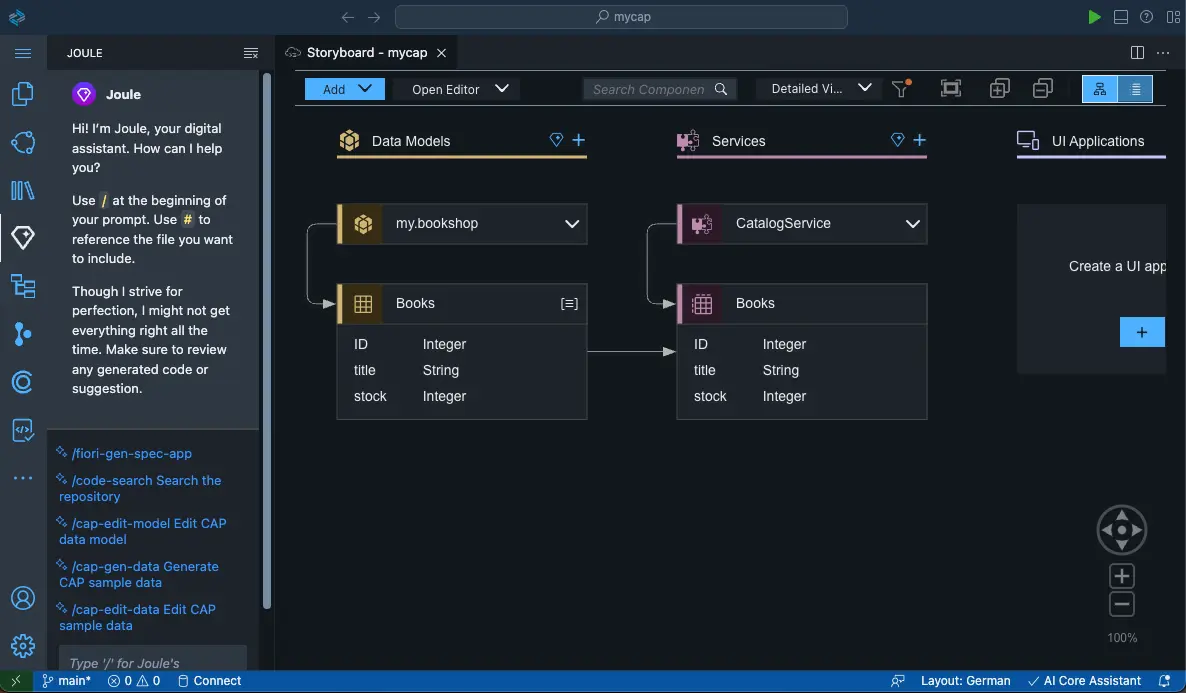
Task: Fit storyboard to screen icon
Action: click(x=951, y=89)
